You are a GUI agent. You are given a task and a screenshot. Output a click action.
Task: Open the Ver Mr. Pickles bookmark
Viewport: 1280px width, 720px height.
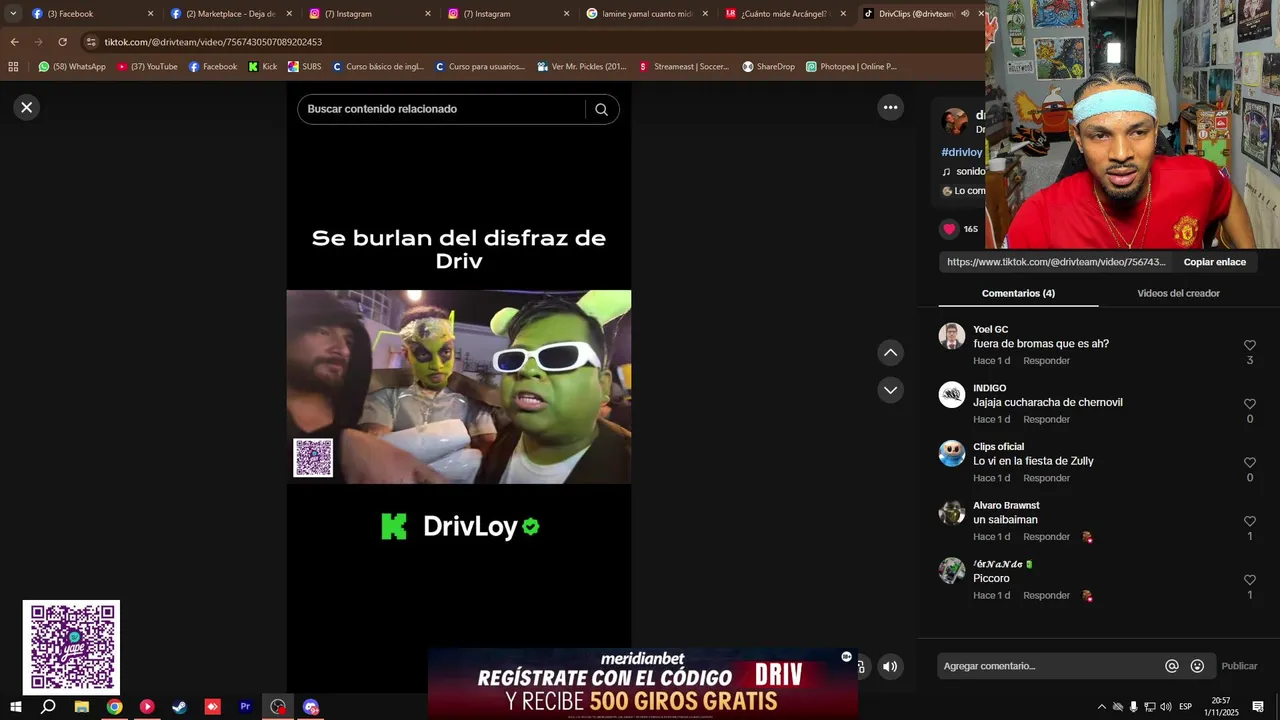[582, 67]
